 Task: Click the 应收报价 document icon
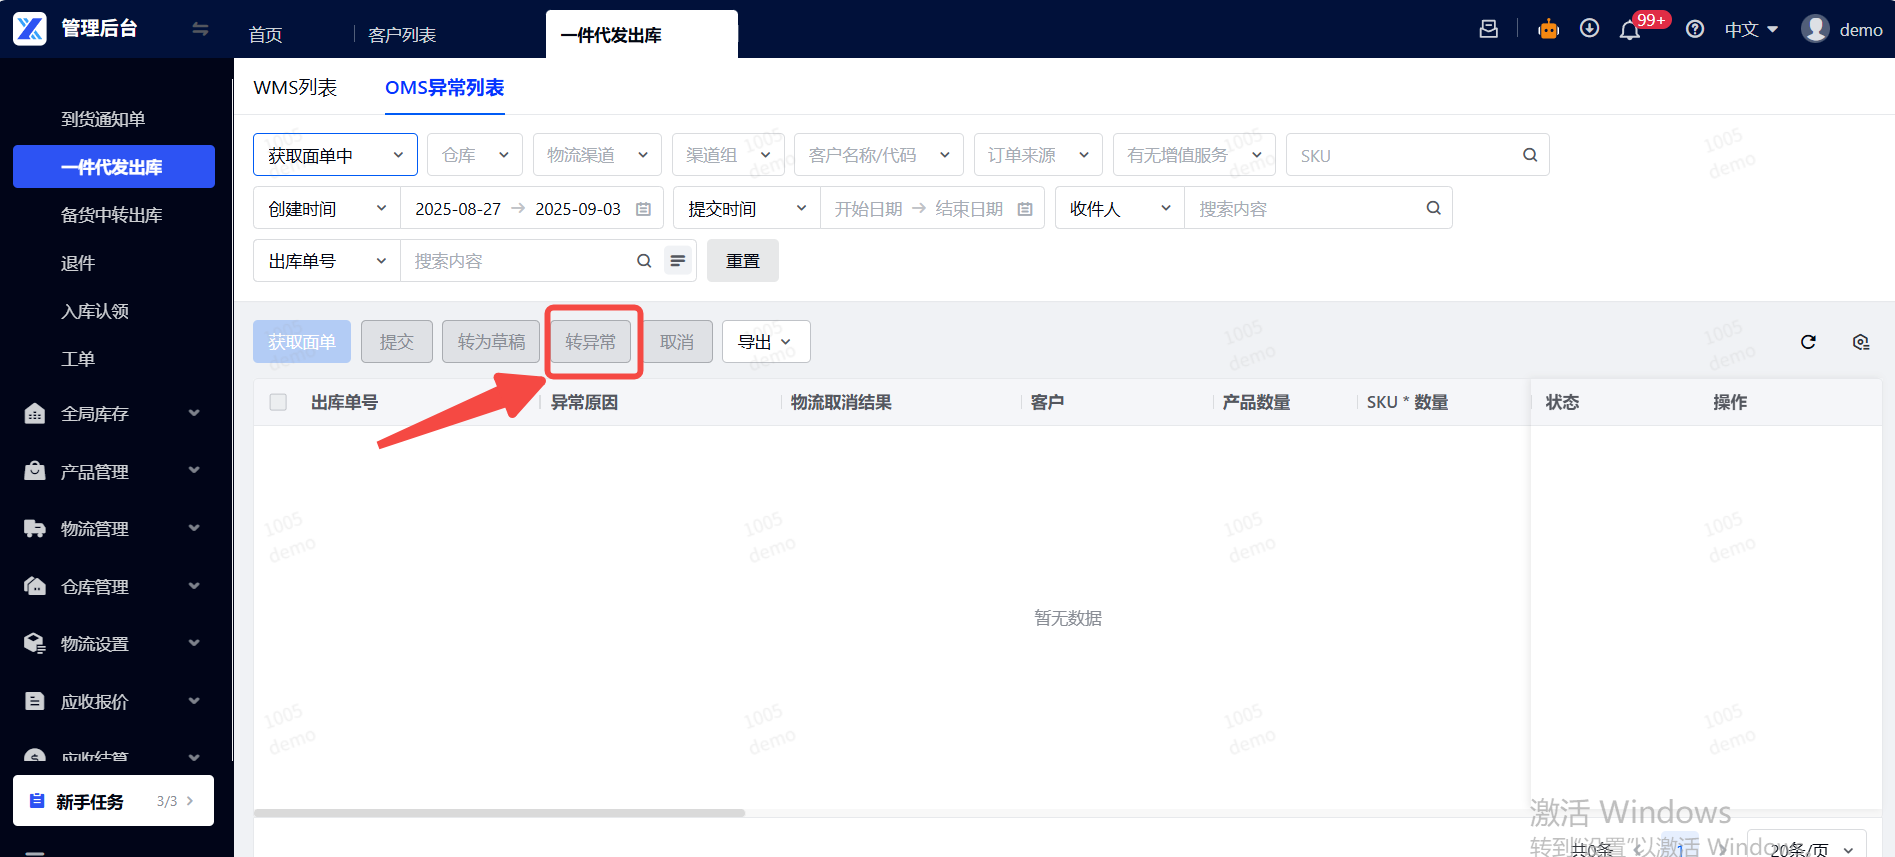click(35, 701)
